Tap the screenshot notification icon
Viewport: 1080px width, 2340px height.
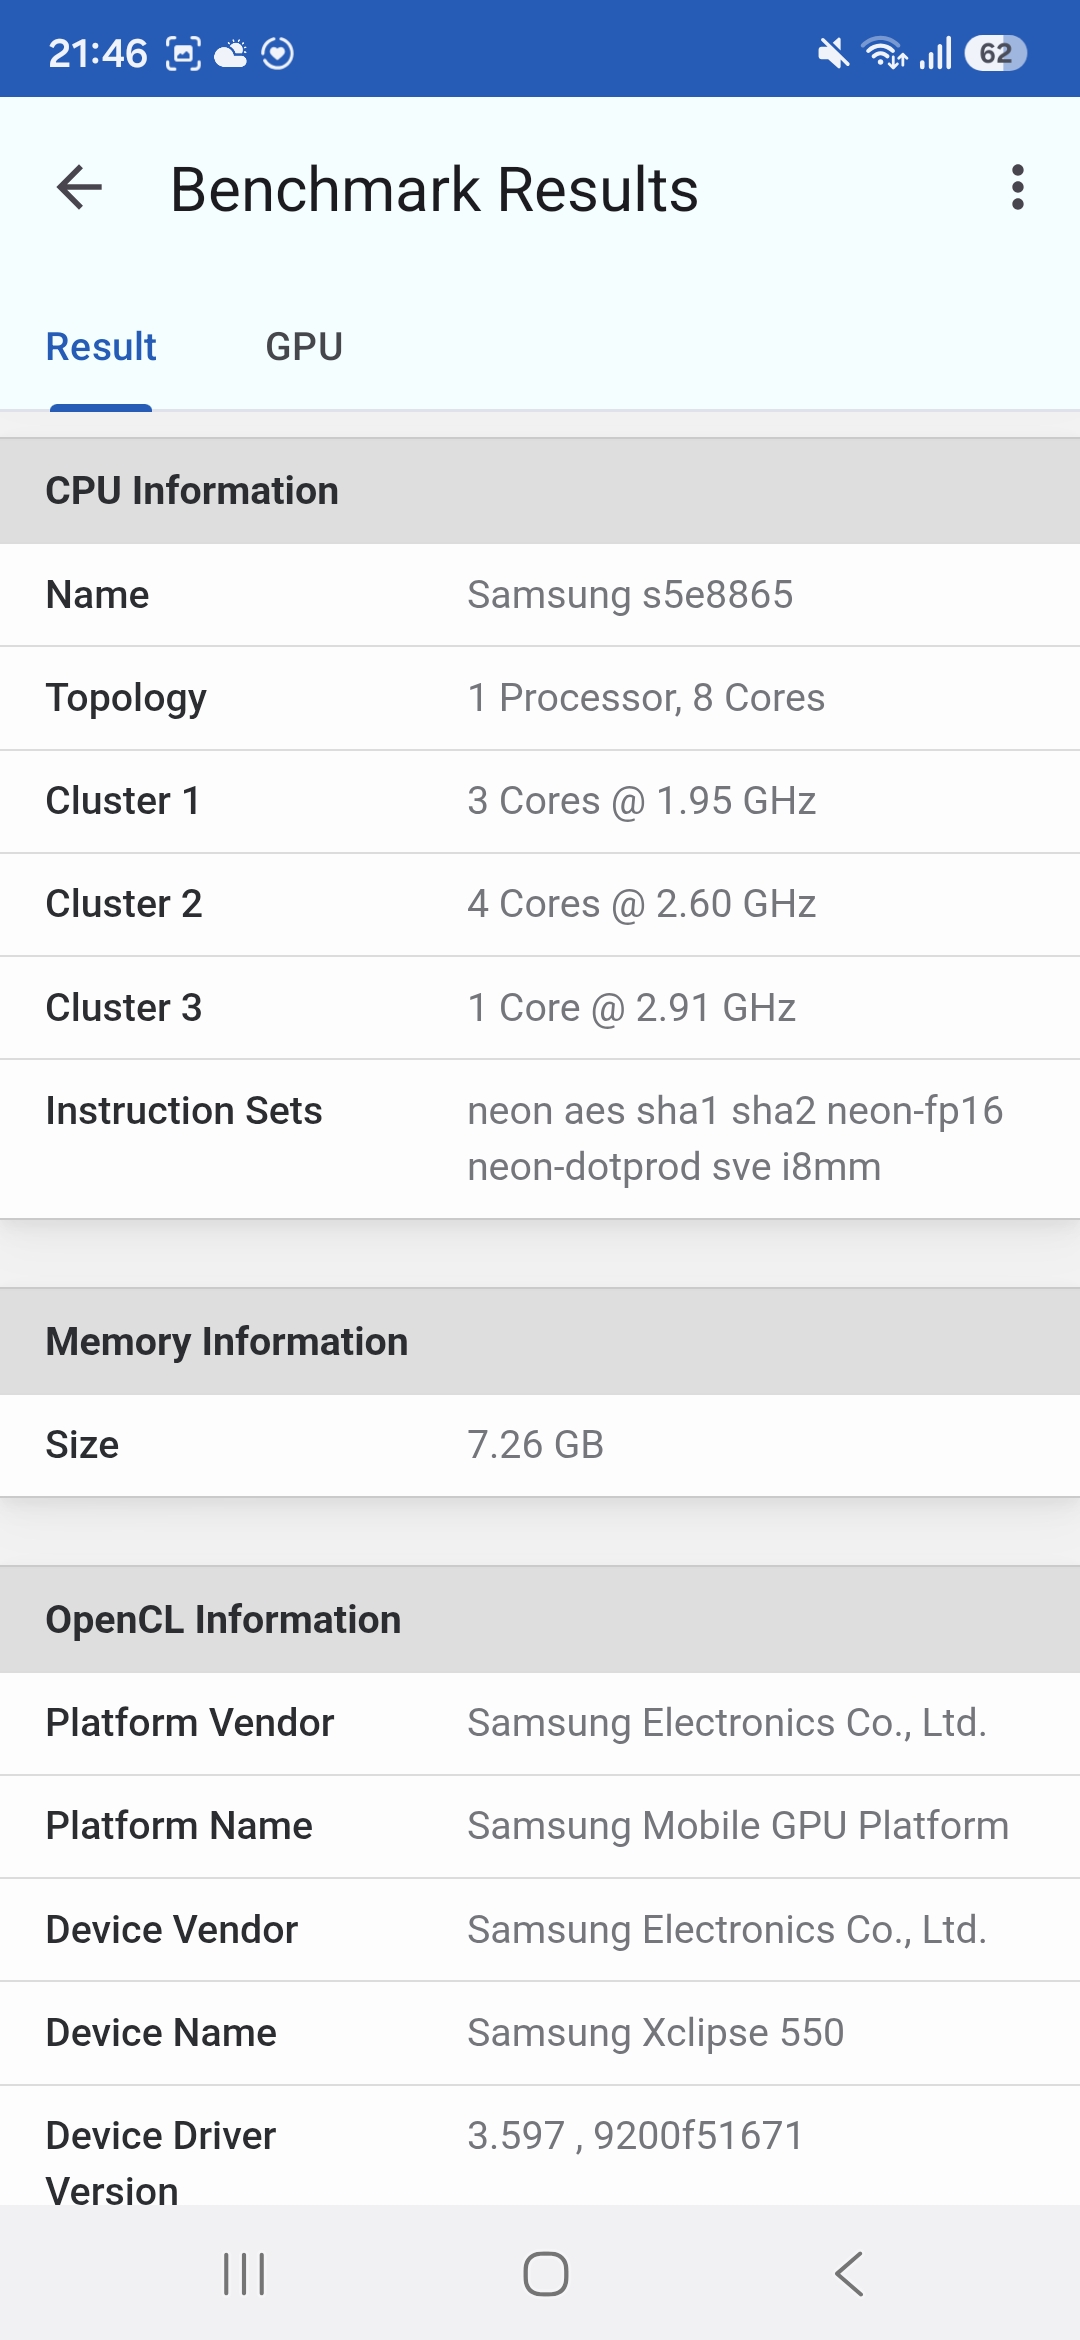tap(183, 53)
